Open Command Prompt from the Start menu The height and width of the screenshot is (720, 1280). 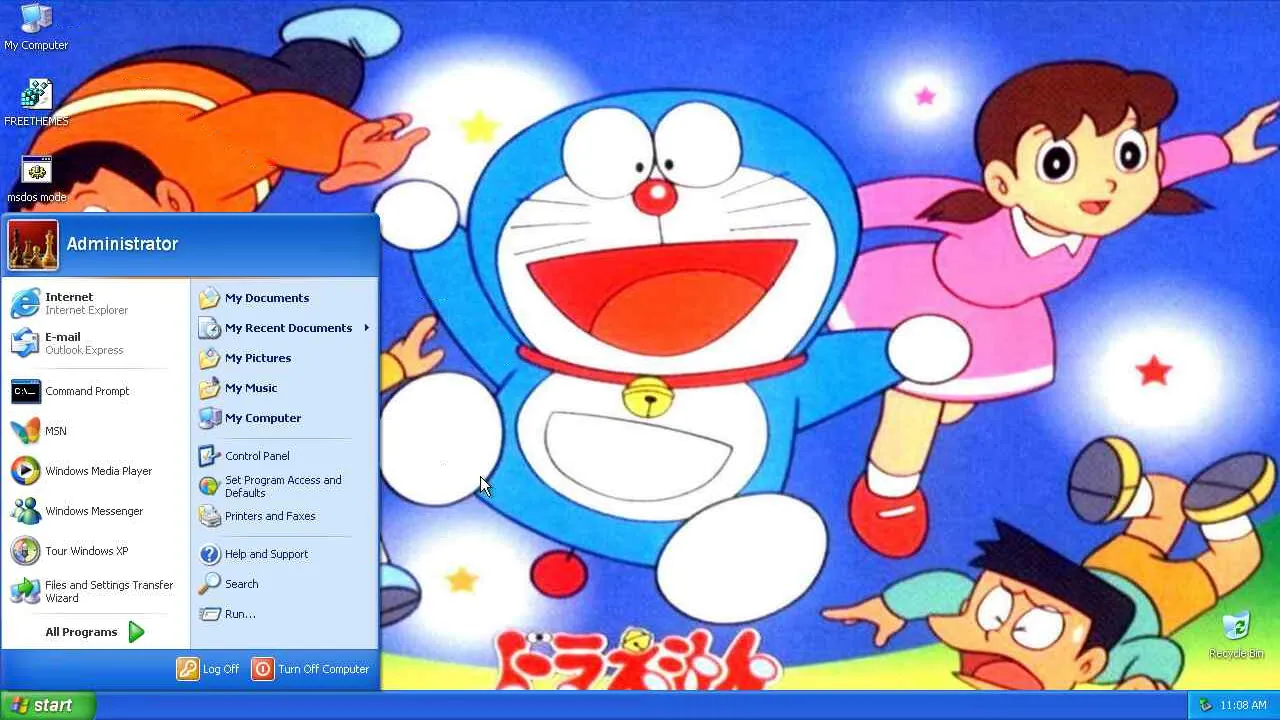tap(96, 391)
